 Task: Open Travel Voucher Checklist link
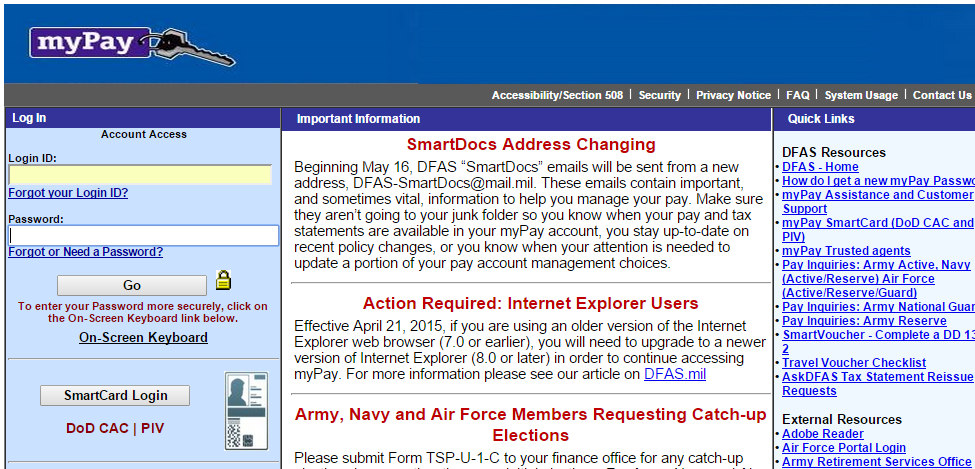tap(854, 363)
